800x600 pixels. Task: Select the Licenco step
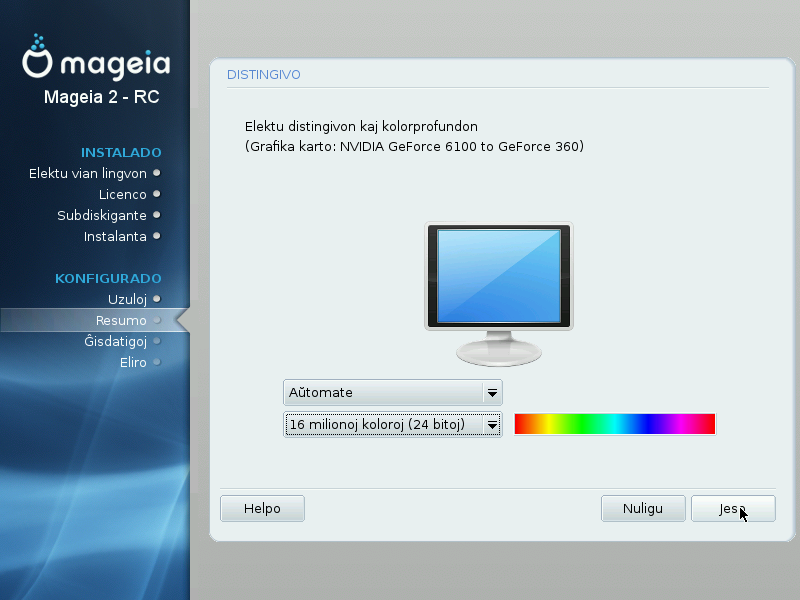tap(122, 194)
